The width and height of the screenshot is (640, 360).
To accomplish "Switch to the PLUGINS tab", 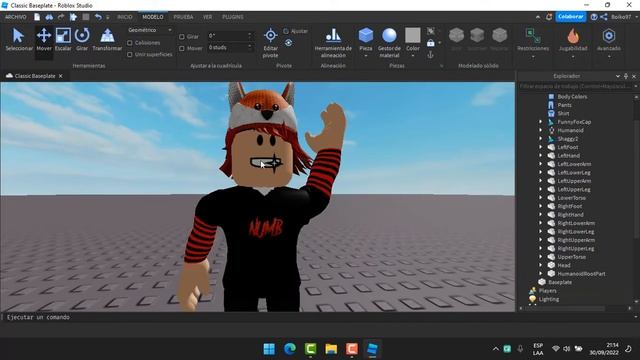I will (x=233, y=17).
